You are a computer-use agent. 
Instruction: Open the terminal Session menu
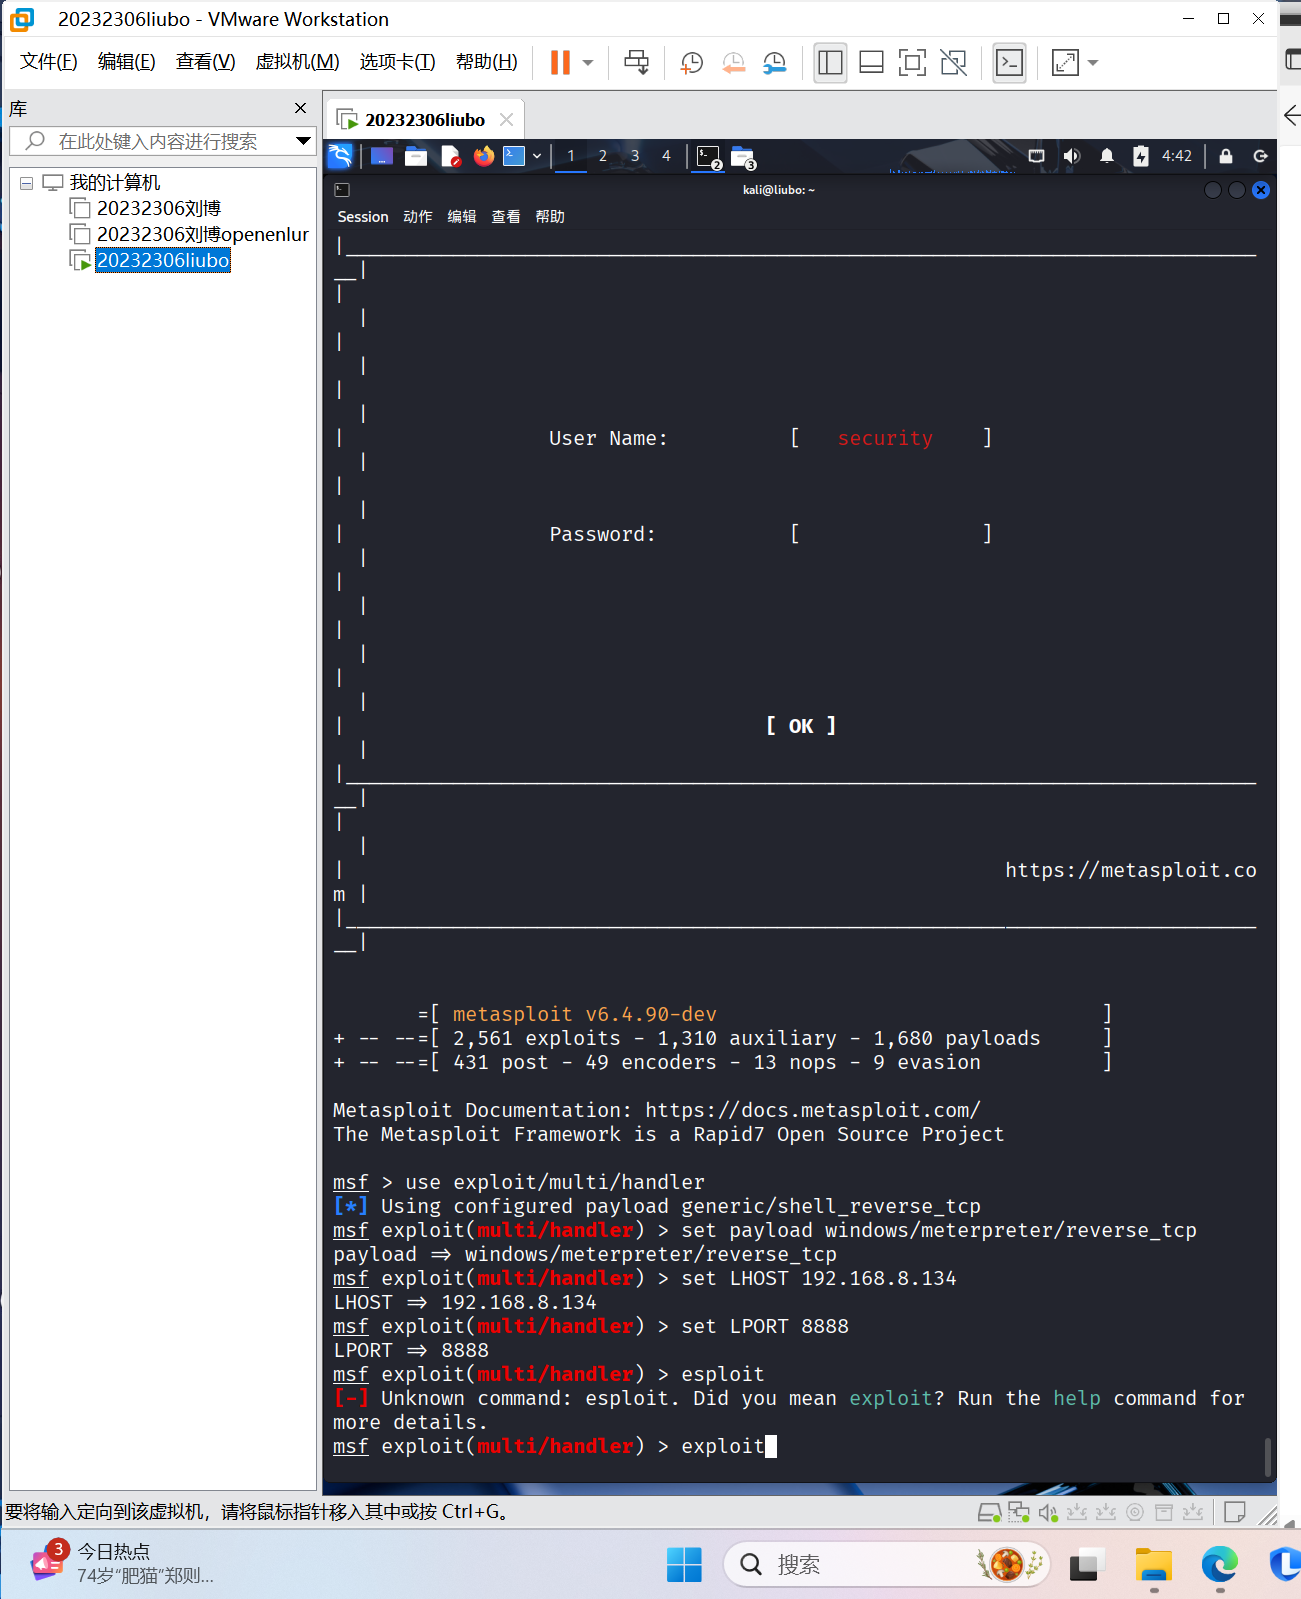pos(363,217)
